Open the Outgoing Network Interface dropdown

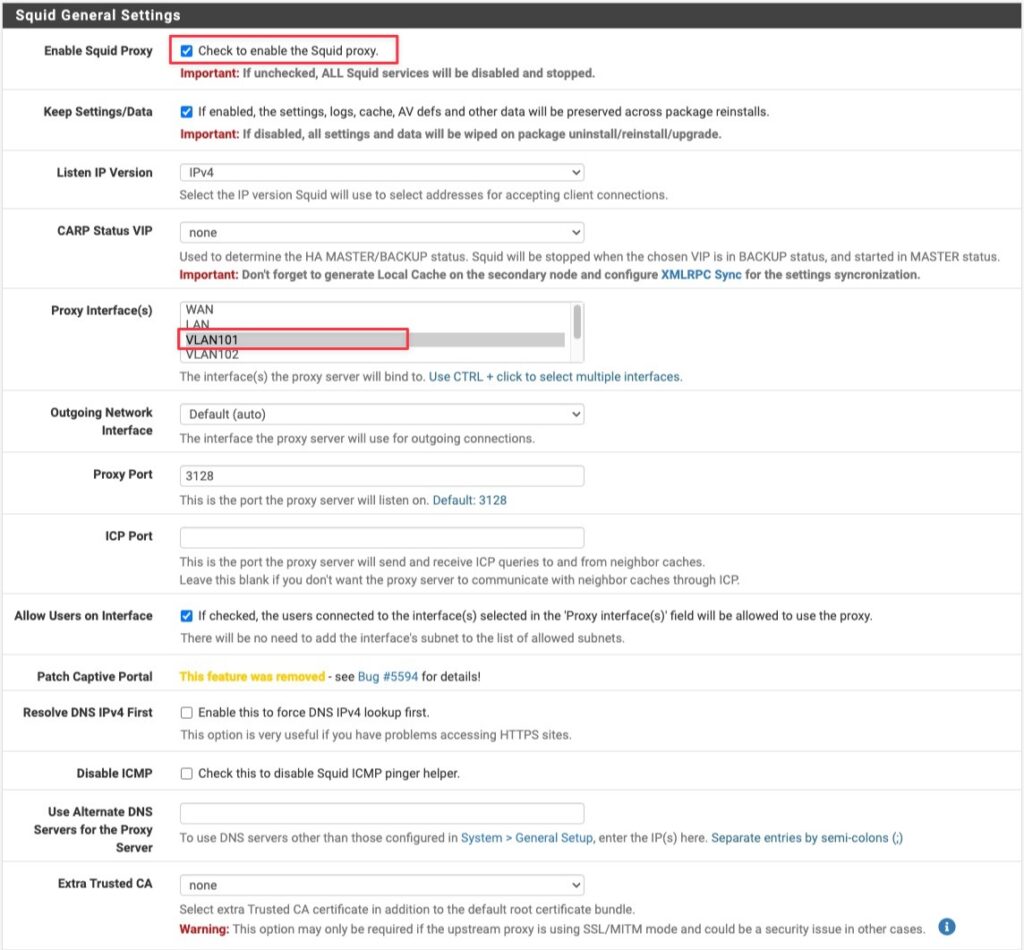pos(381,414)
